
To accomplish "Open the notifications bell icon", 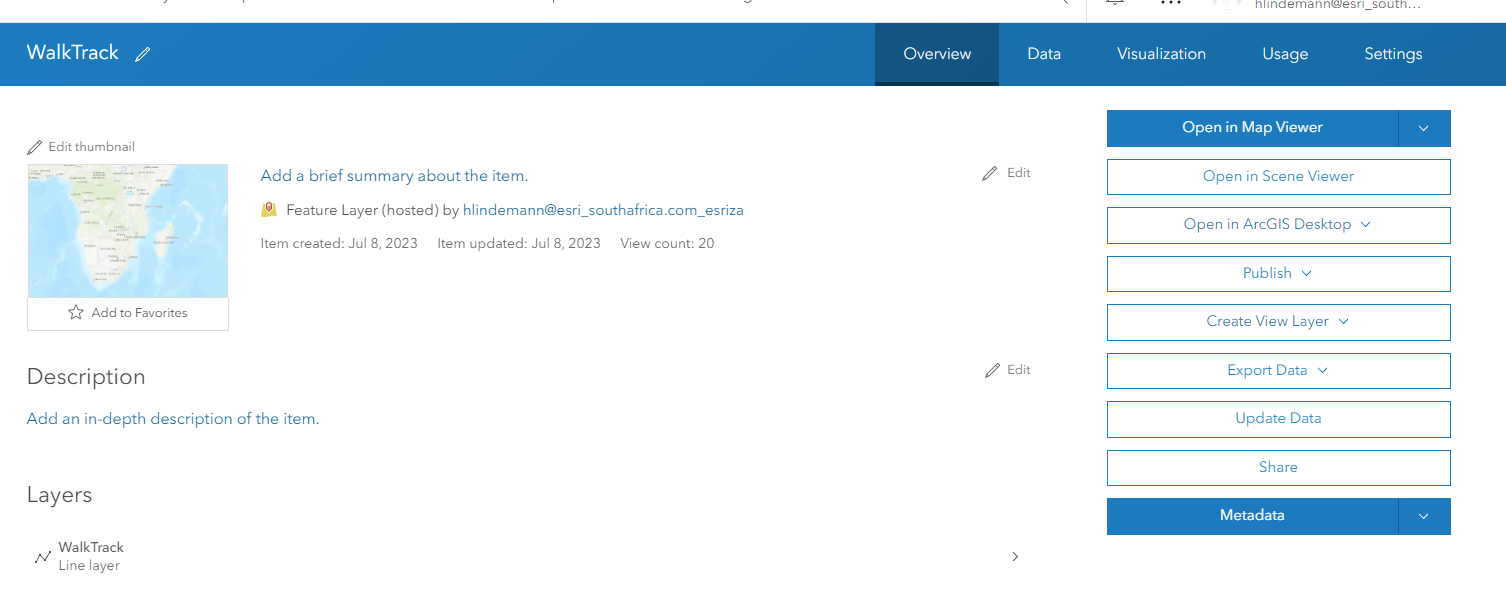I will (x=1114, y=5).
